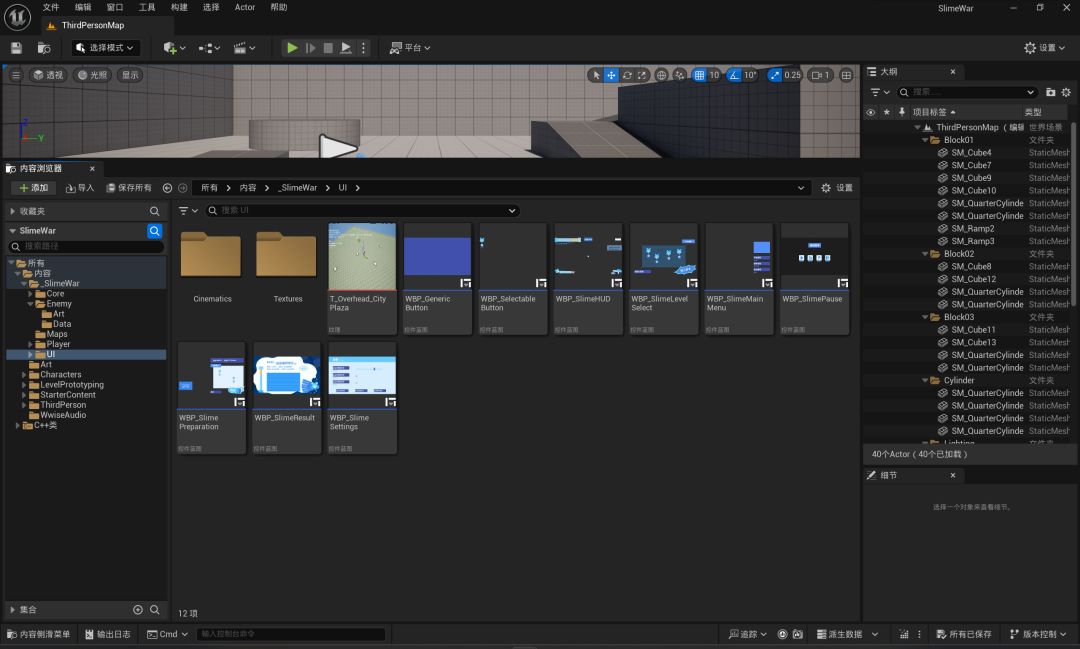The width and height of the screenshot is (1080, 649).
Task: Toggle scale snapping in the viewport toolbar
Action: tap(775, 75)
